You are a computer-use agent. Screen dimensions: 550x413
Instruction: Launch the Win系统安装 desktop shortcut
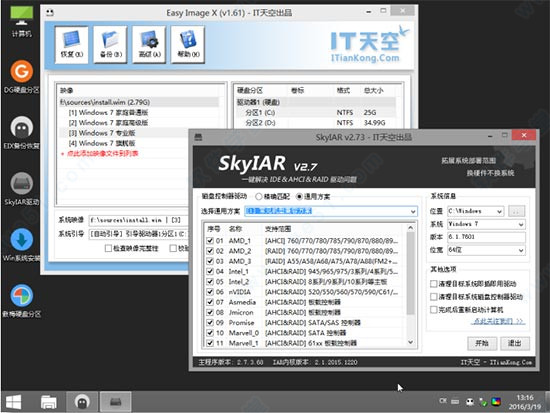[x=21, y=245]
